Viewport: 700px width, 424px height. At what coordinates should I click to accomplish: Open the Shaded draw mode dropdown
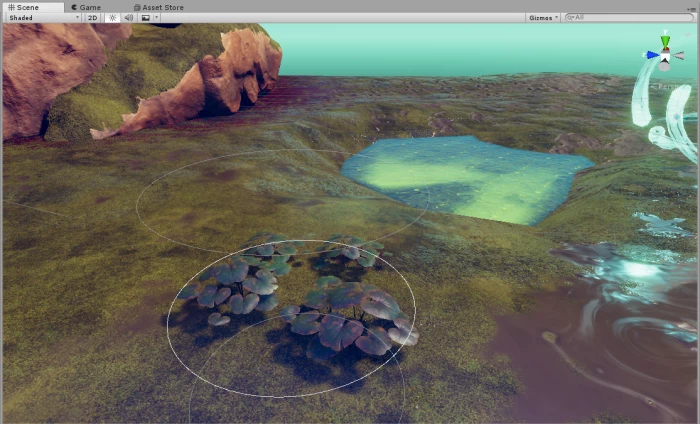[43, 18]
